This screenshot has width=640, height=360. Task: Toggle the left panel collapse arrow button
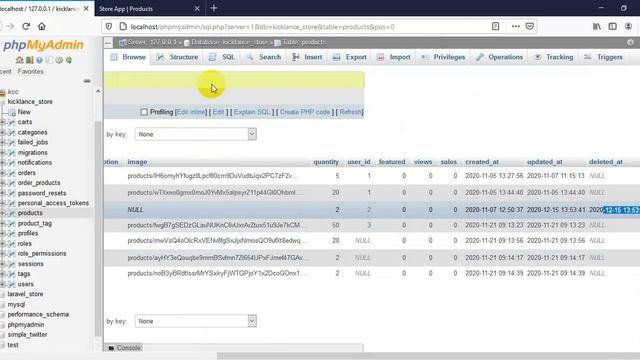click(108, 42)
